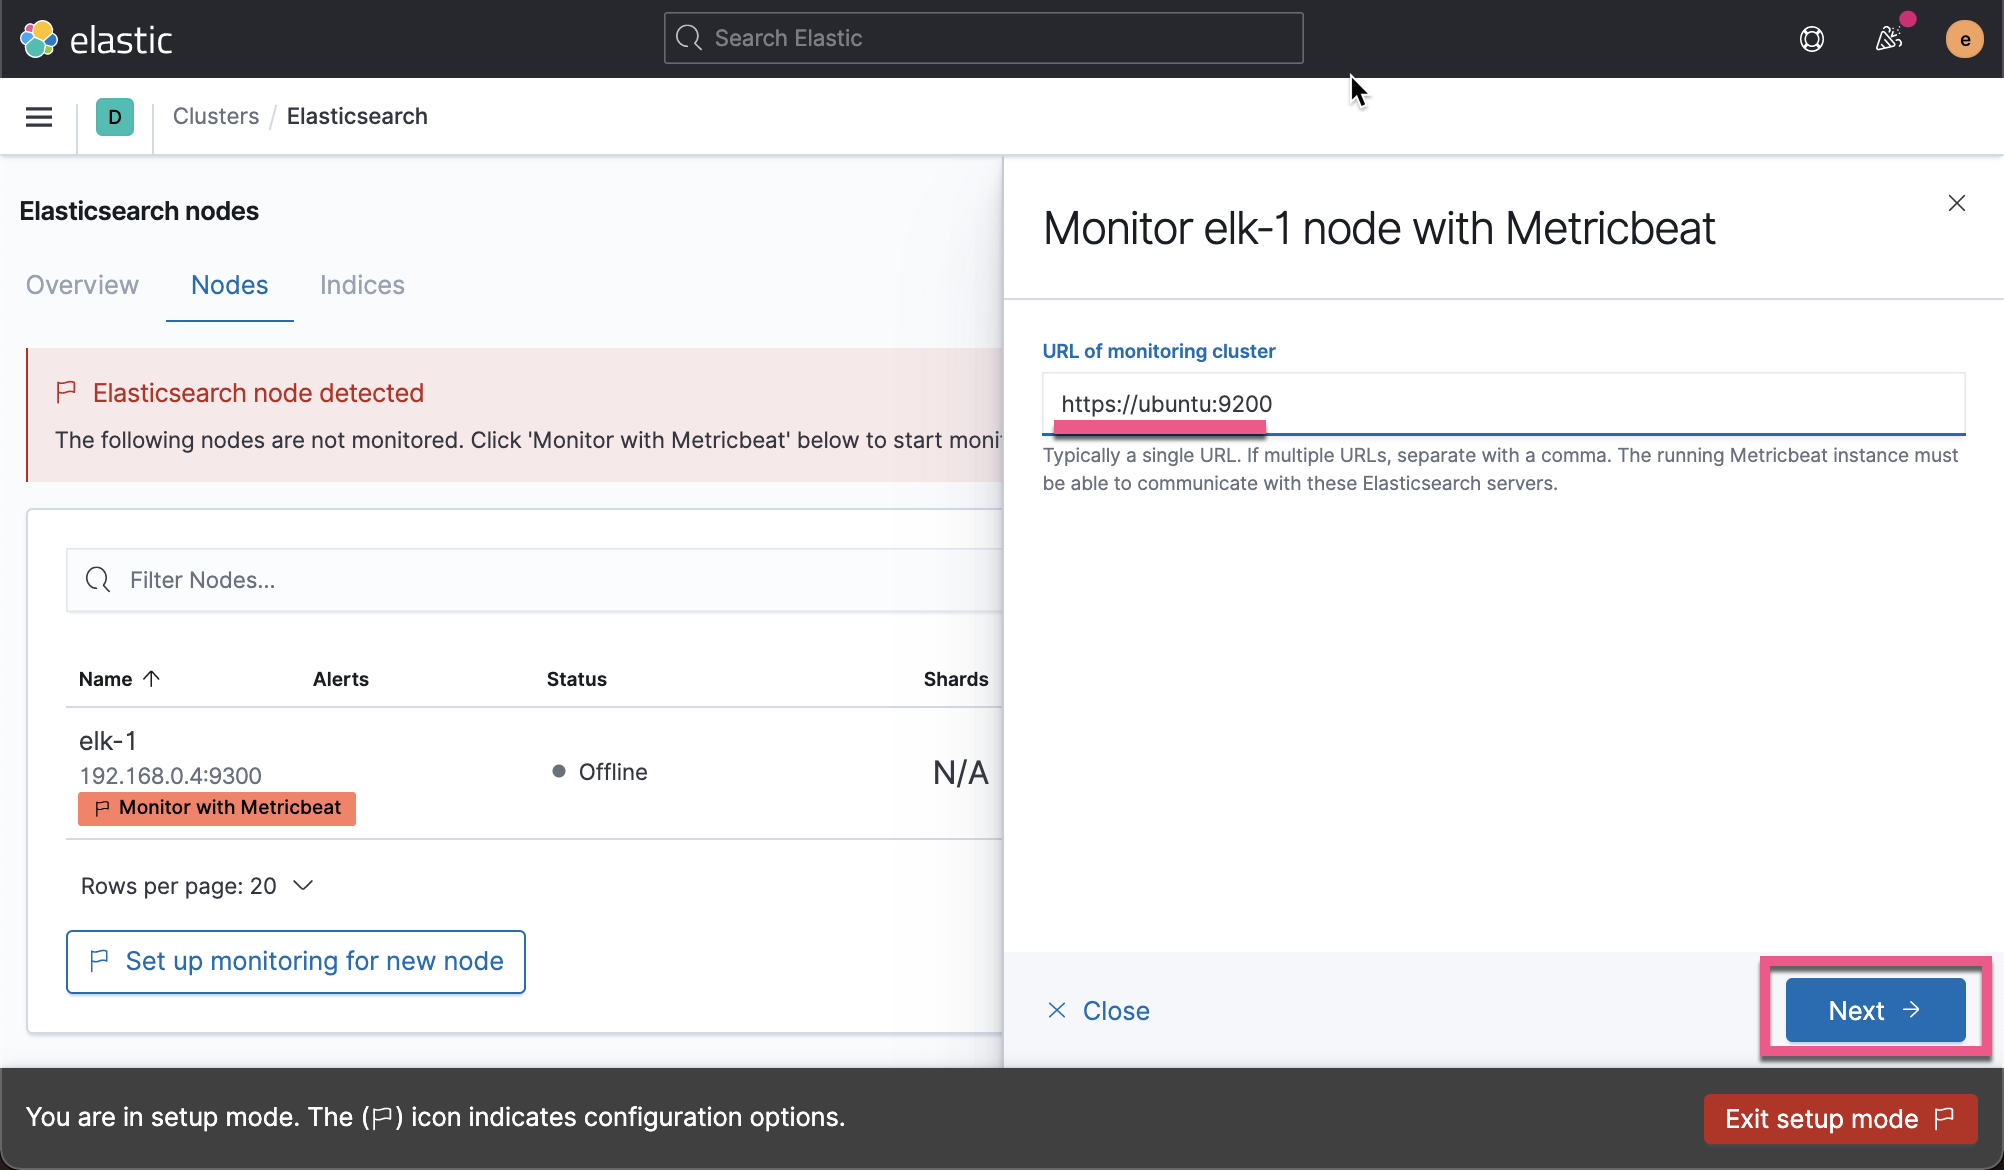Click the flag icon next to Elasticsearch node detected
This screenshot has width=2004, height=1170.
tap(66, 392)
